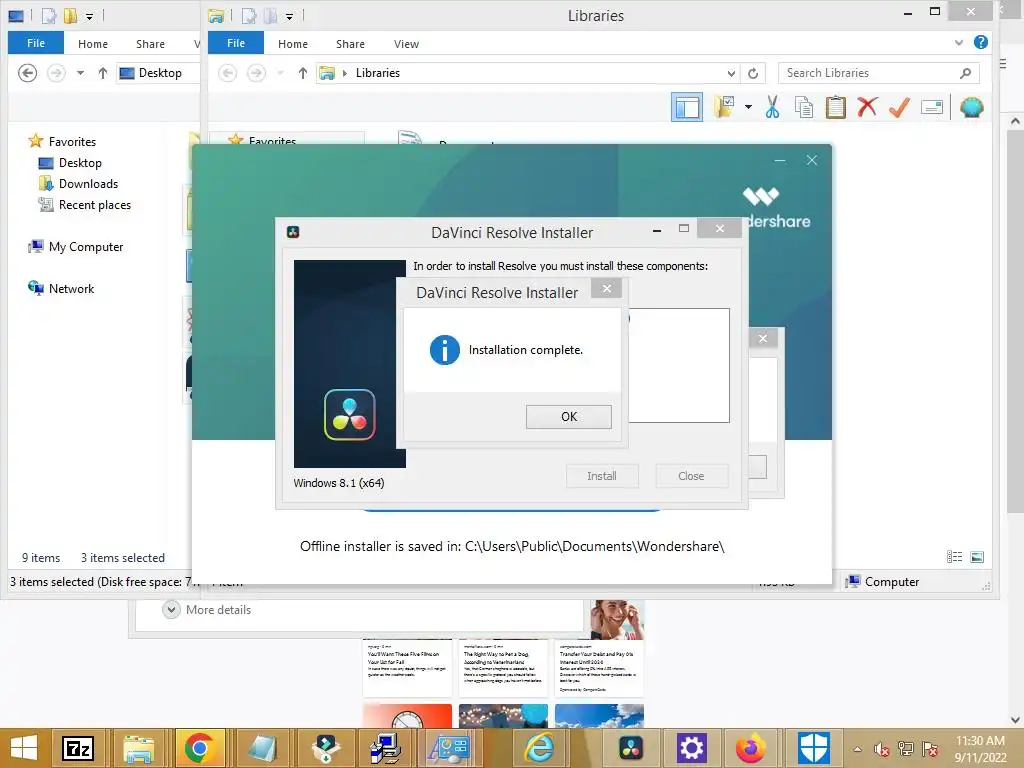
Task: Click the 'Transfer Your Debt' news thumbnail
Action: tap(599, 668)
